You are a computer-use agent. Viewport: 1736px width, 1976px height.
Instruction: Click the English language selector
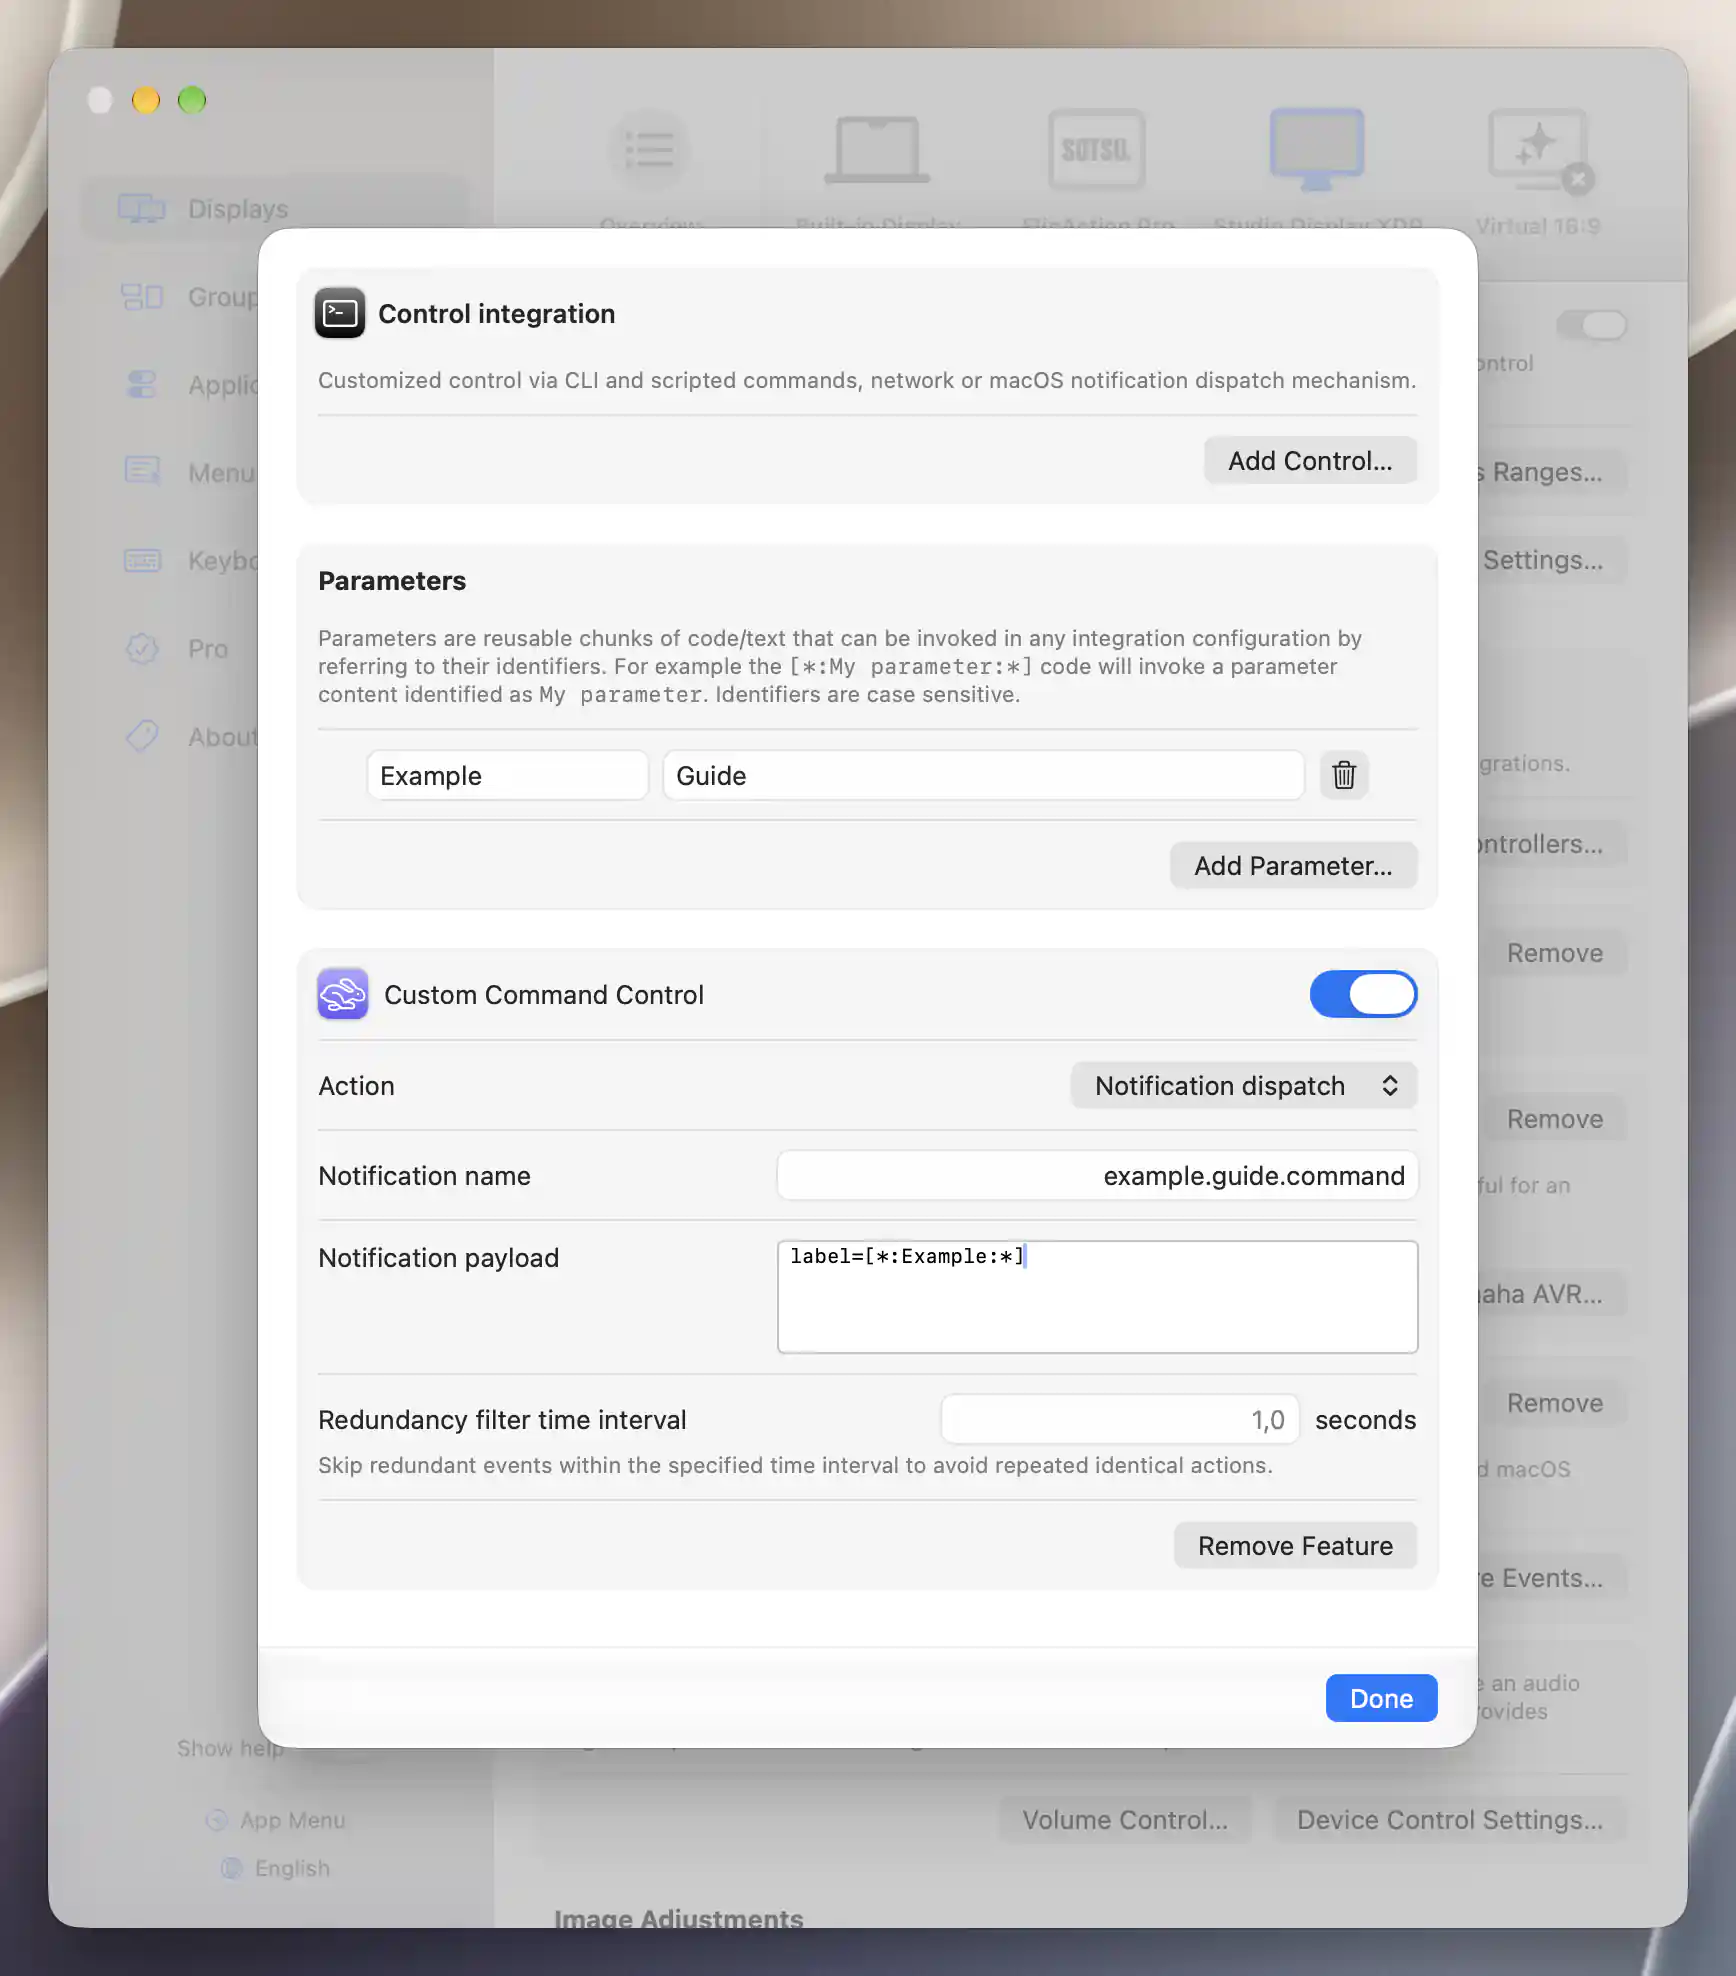(x=276, y=1868)
